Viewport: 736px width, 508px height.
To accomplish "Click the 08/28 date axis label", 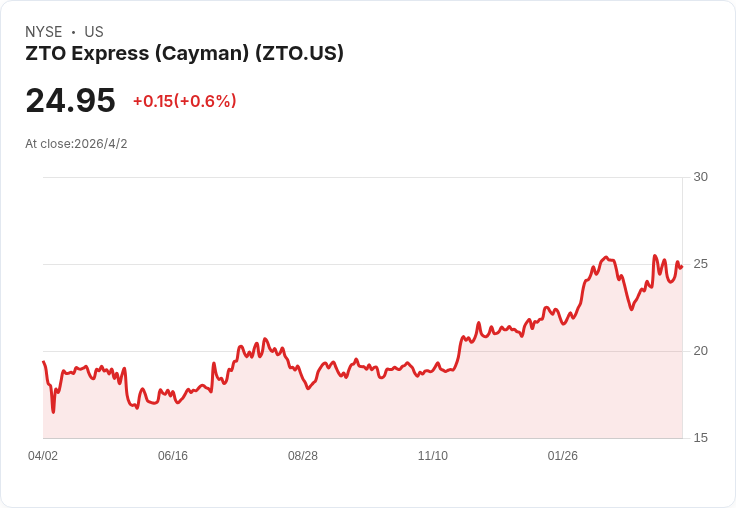I will click(303, 456).
